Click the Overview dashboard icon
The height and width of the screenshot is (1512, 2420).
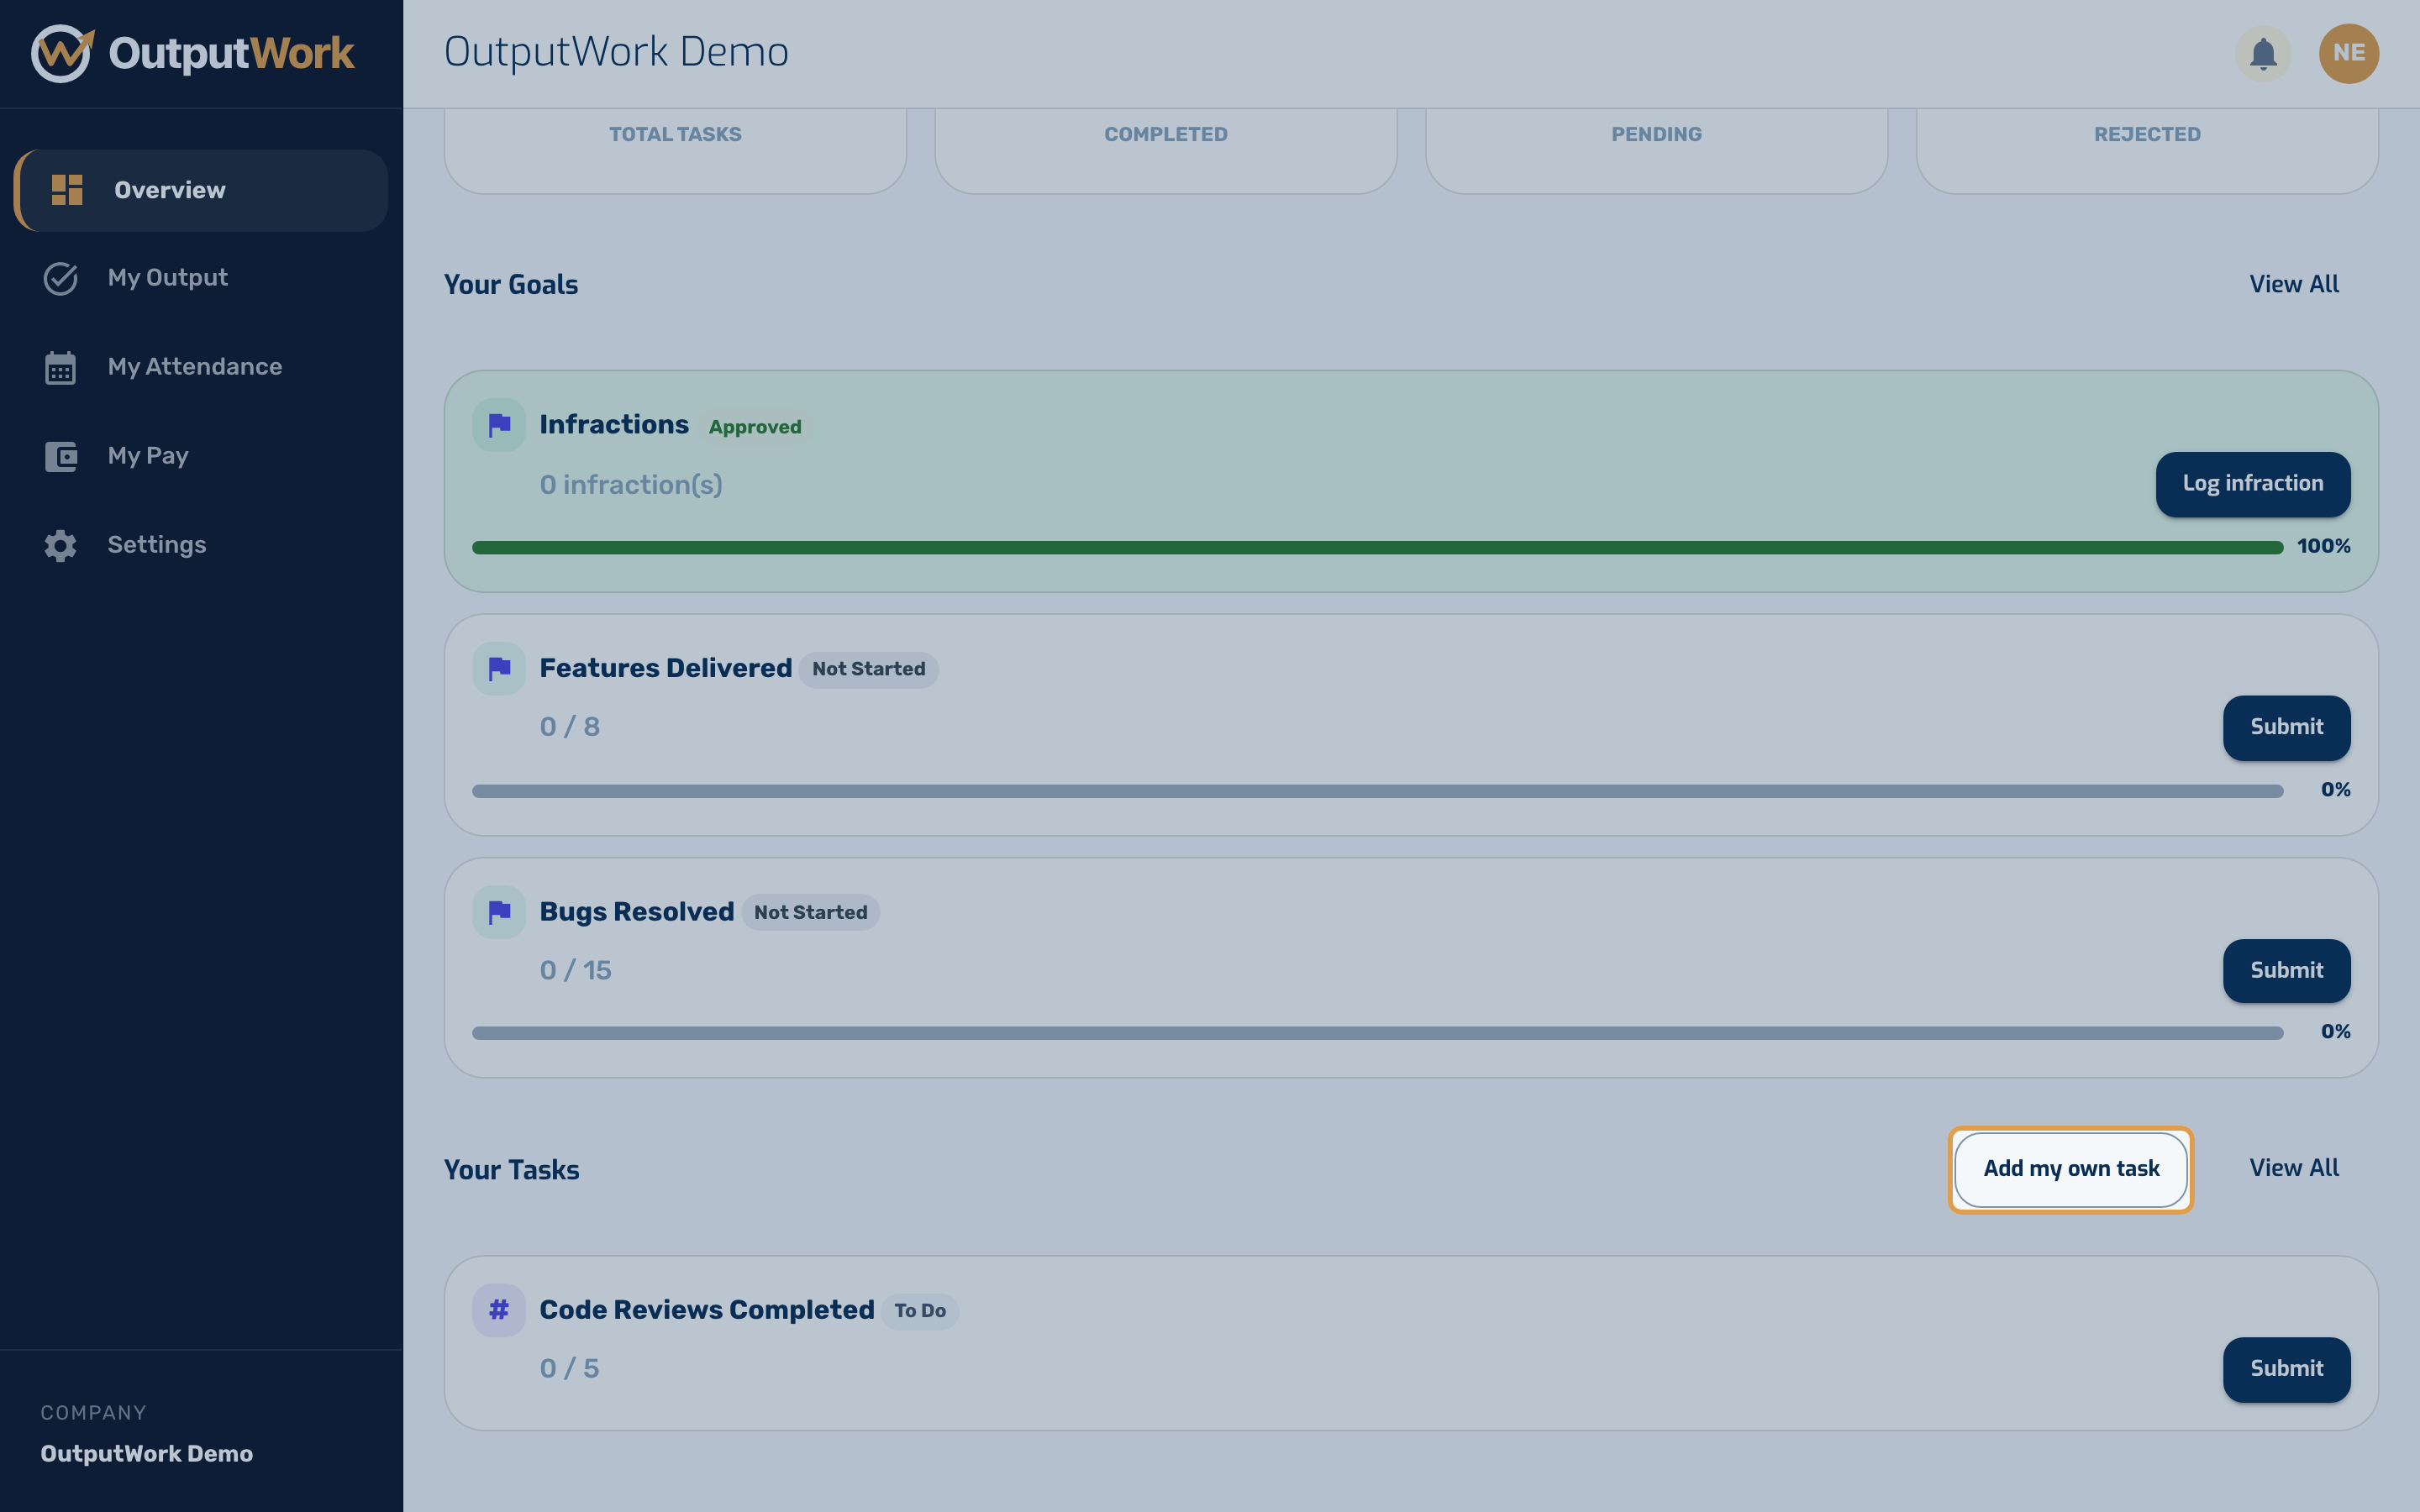click(67, 190)
